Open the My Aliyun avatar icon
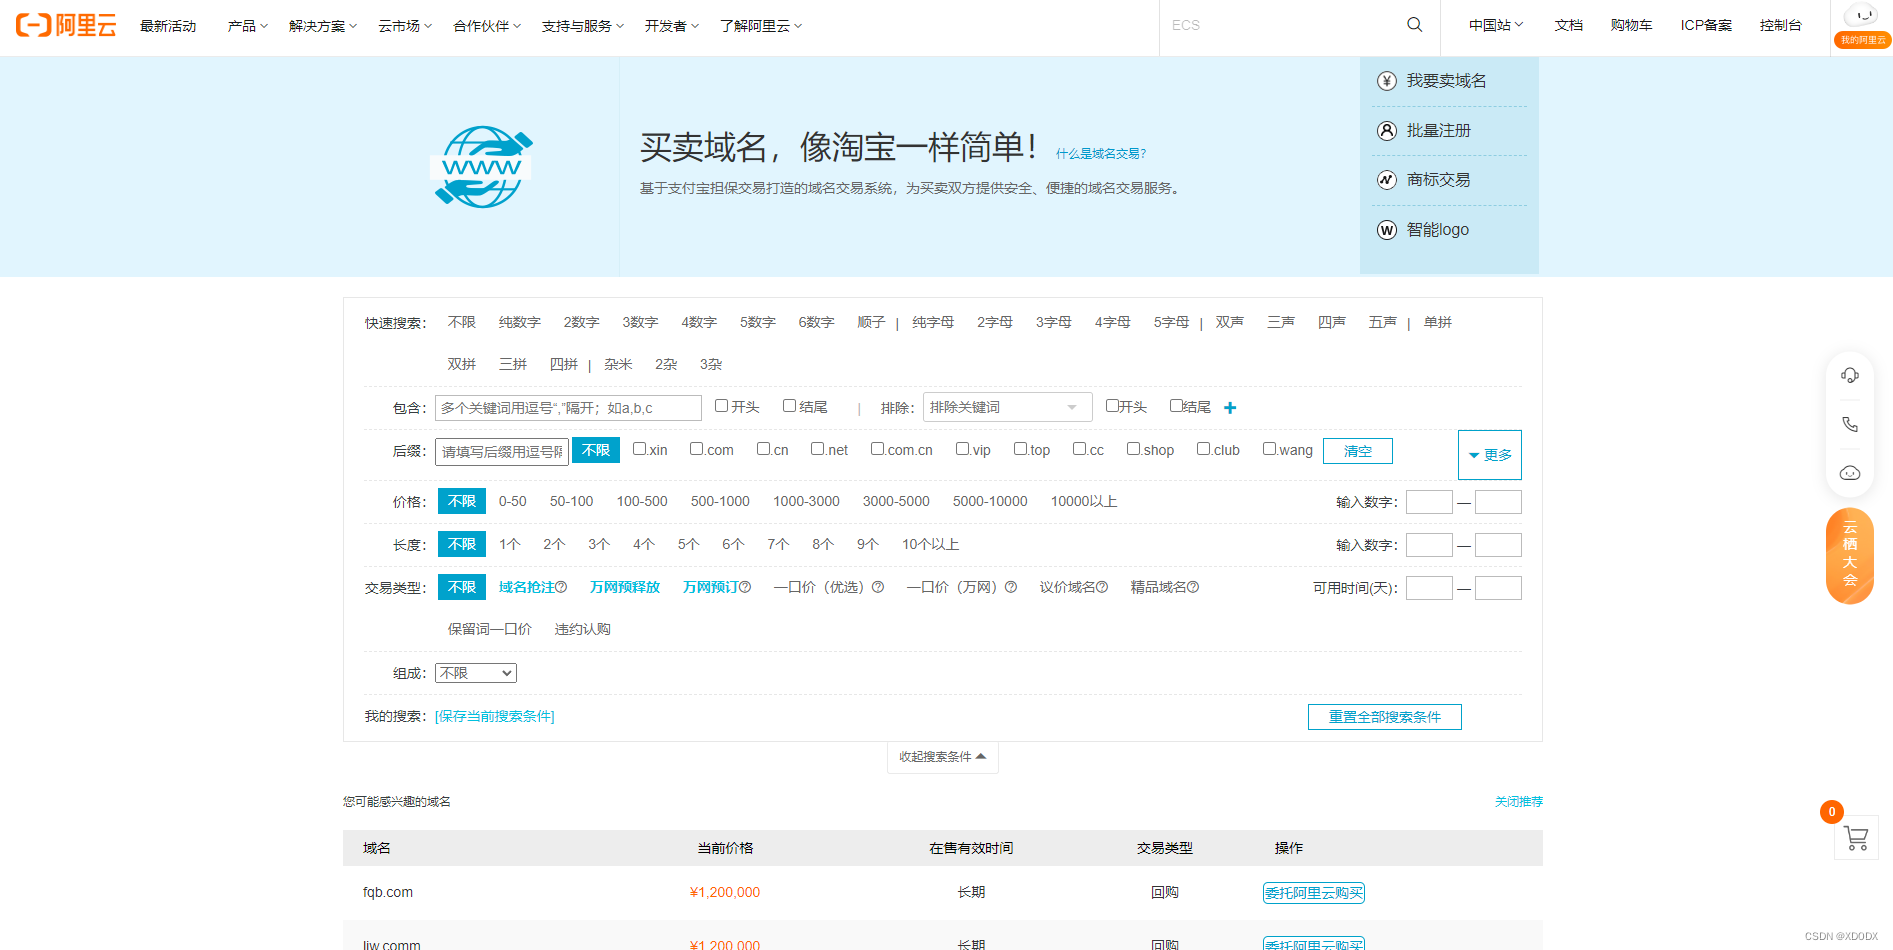This screenshot has height=950, width=1893. [x=1861, y=15]
